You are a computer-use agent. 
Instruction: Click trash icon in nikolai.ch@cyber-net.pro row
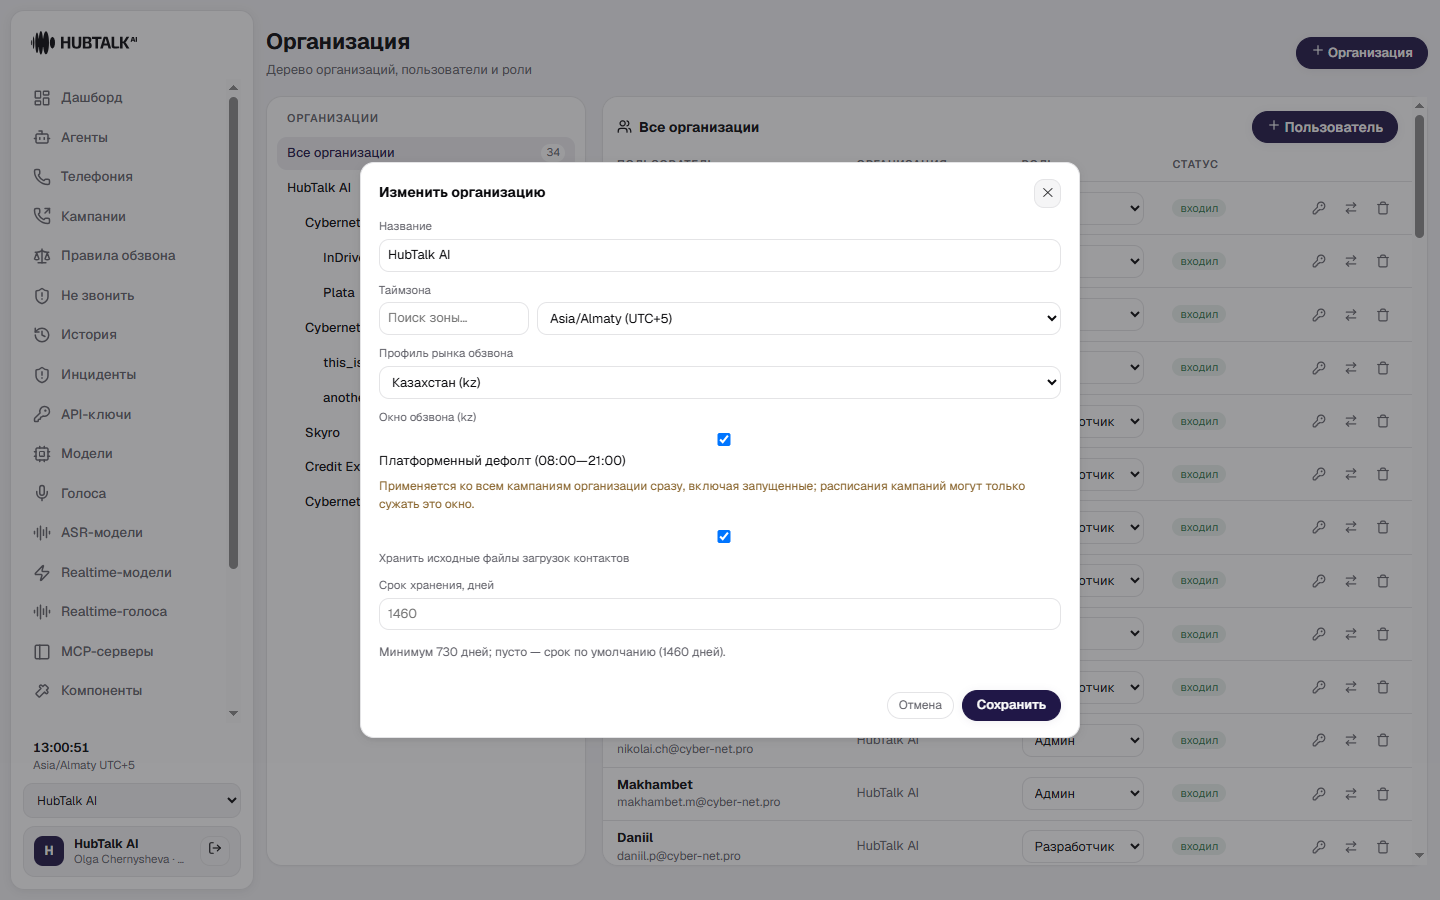coord(1383,741)
